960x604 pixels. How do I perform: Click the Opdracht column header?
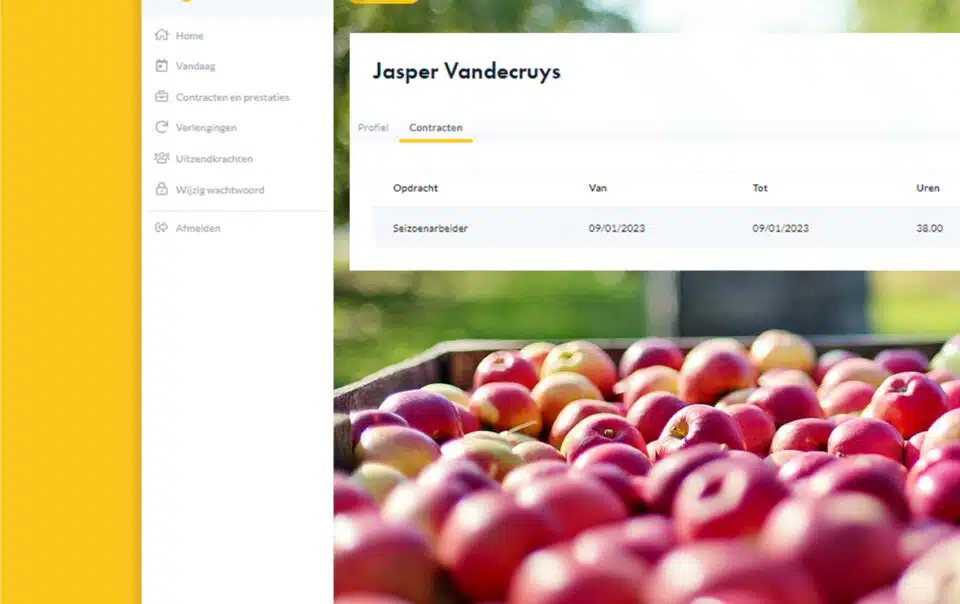[x=415, y=188]
